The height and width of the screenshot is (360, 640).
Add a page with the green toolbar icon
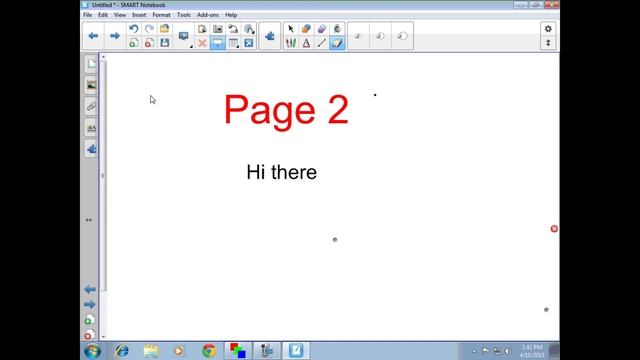pos(133,43)
